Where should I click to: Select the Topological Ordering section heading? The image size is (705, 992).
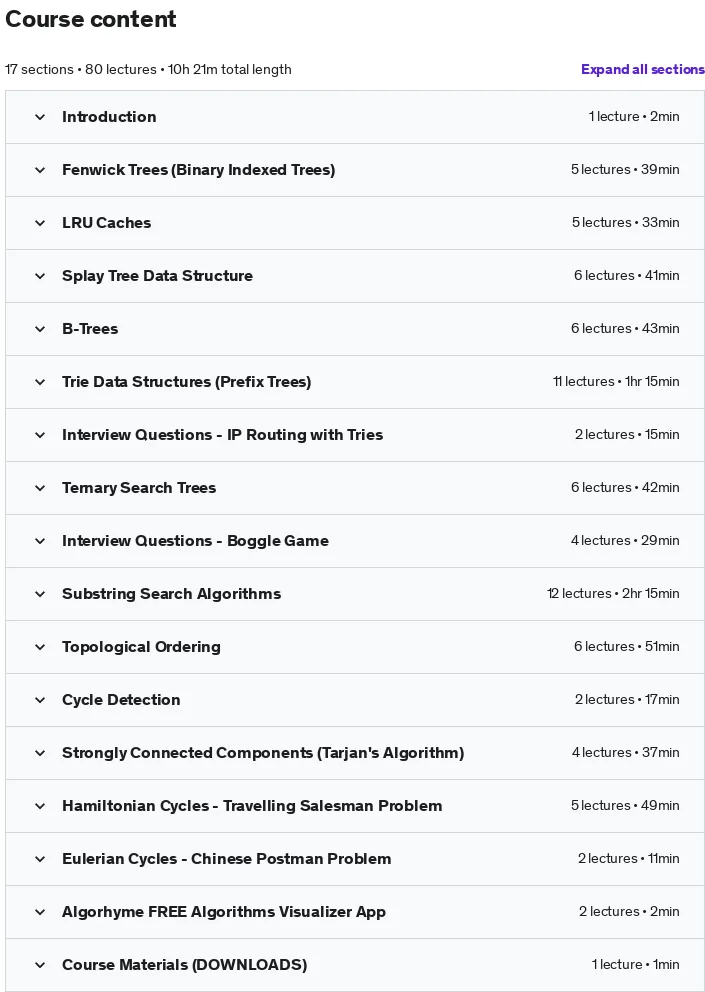[x=141, y=647]
